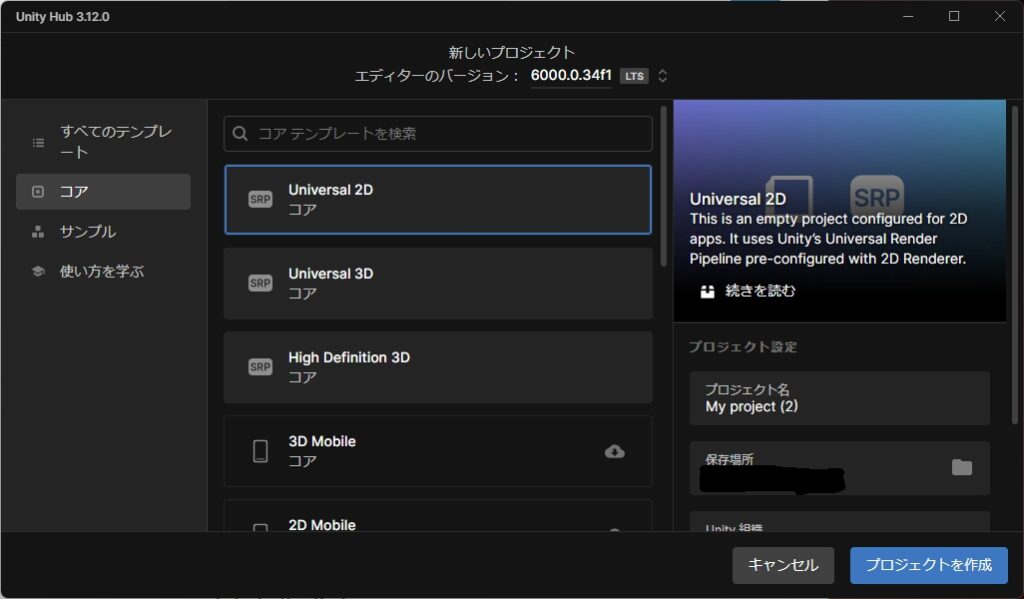Select the Universal 2D template
This screenshot has height=599, width=1024.
438,199
